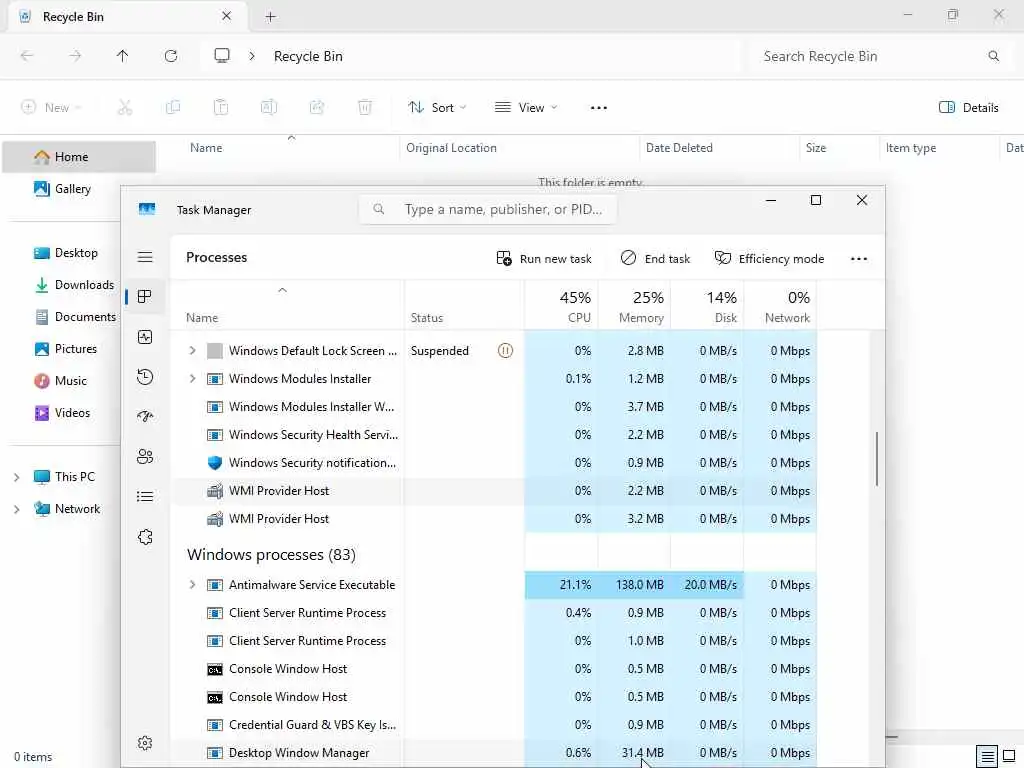Sort processes by Status column
1024x768 pixels.
464,306
